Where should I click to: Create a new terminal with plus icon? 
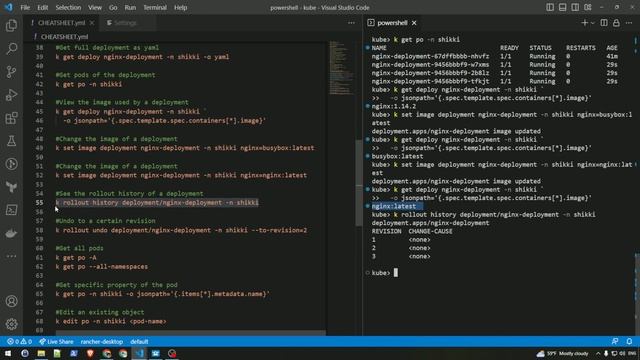tap(584, 23)
